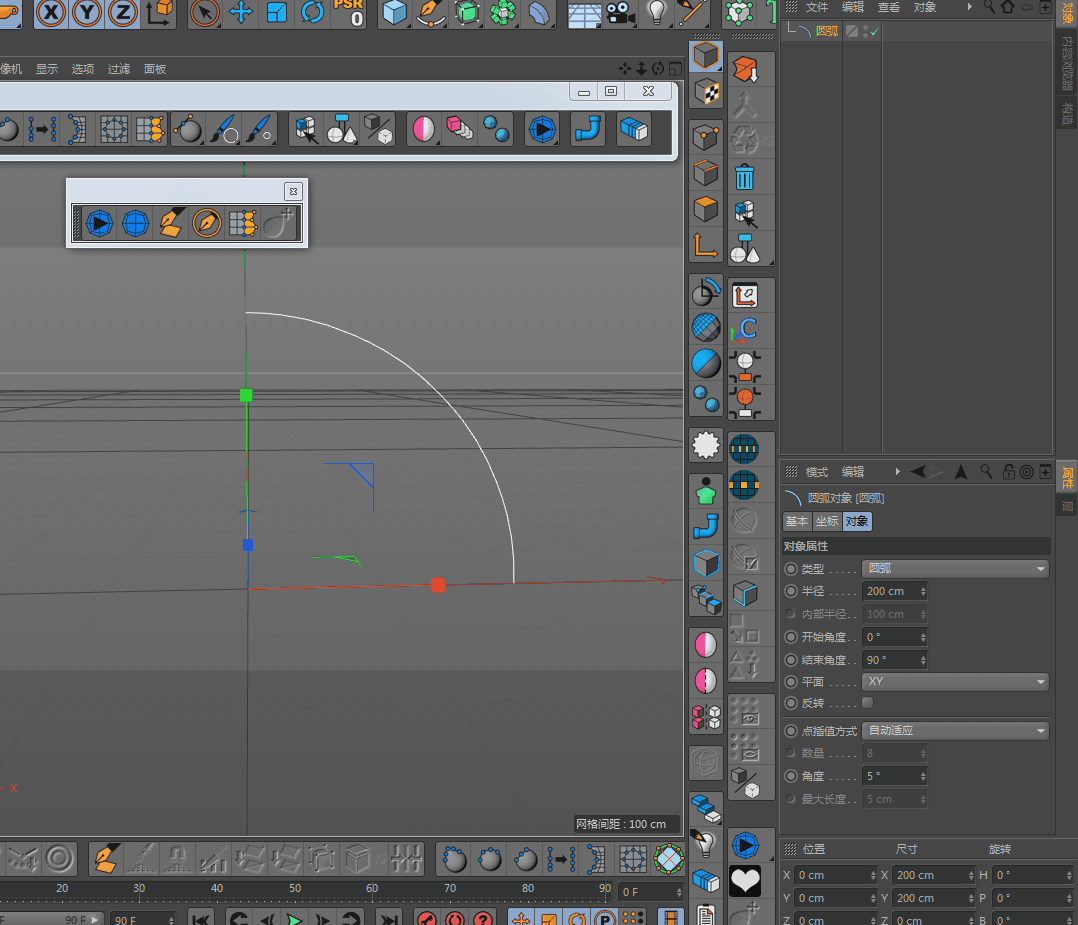Switch to the 对象 attribute tab
The height and width of the screenshot is (925, 1078).
coord(857,521)
